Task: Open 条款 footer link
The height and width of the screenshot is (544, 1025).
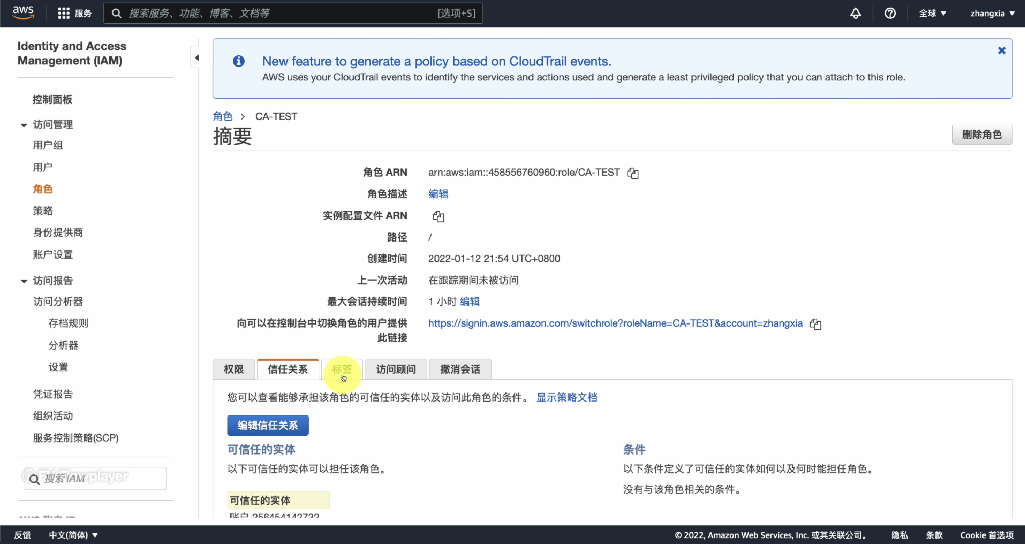Action: (934, 535)
